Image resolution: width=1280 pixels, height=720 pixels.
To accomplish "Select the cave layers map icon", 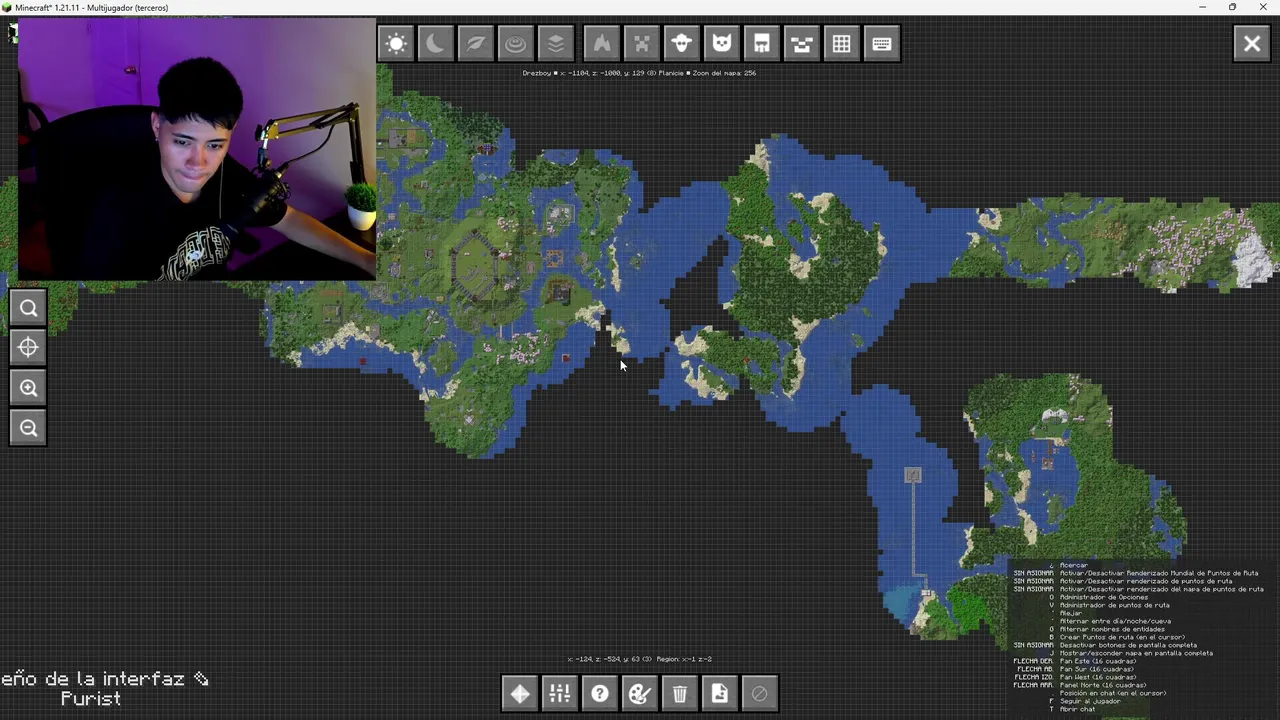I will 556,44.
